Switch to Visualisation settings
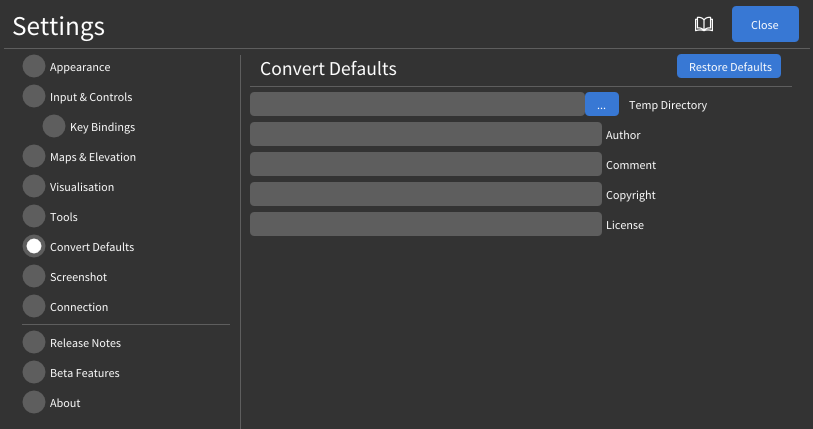The image size is (813, 429). point(34,187)
